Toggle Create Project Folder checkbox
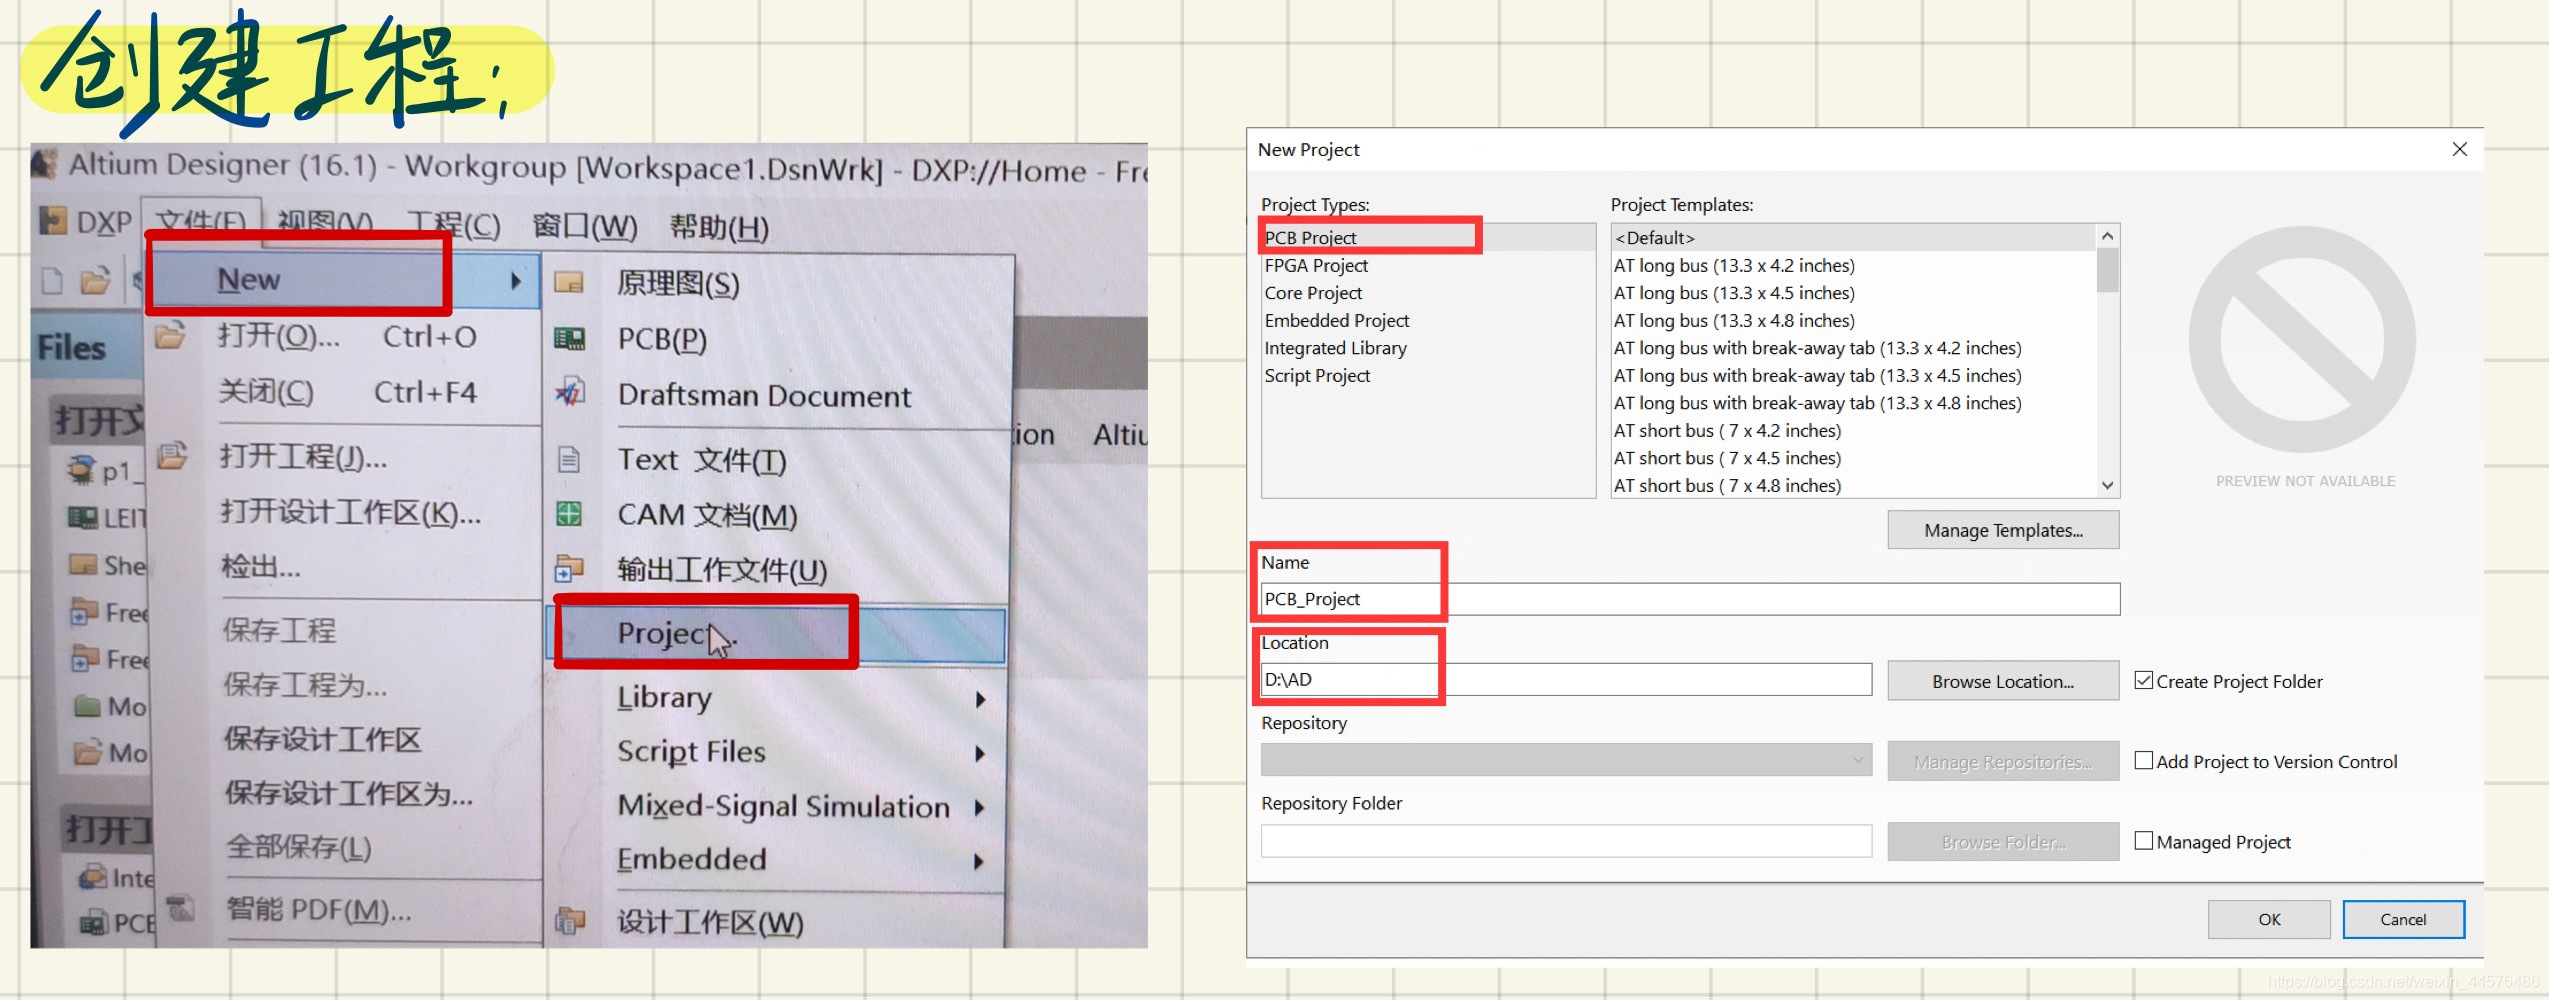Image resolution: width=2549 pixels, height=1000 pixels. coord(2144,680)
